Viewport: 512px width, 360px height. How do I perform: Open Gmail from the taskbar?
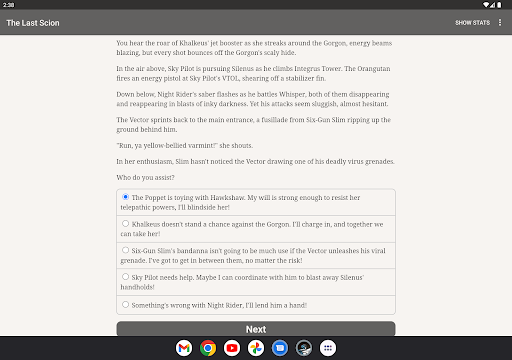tap(184, 348)
